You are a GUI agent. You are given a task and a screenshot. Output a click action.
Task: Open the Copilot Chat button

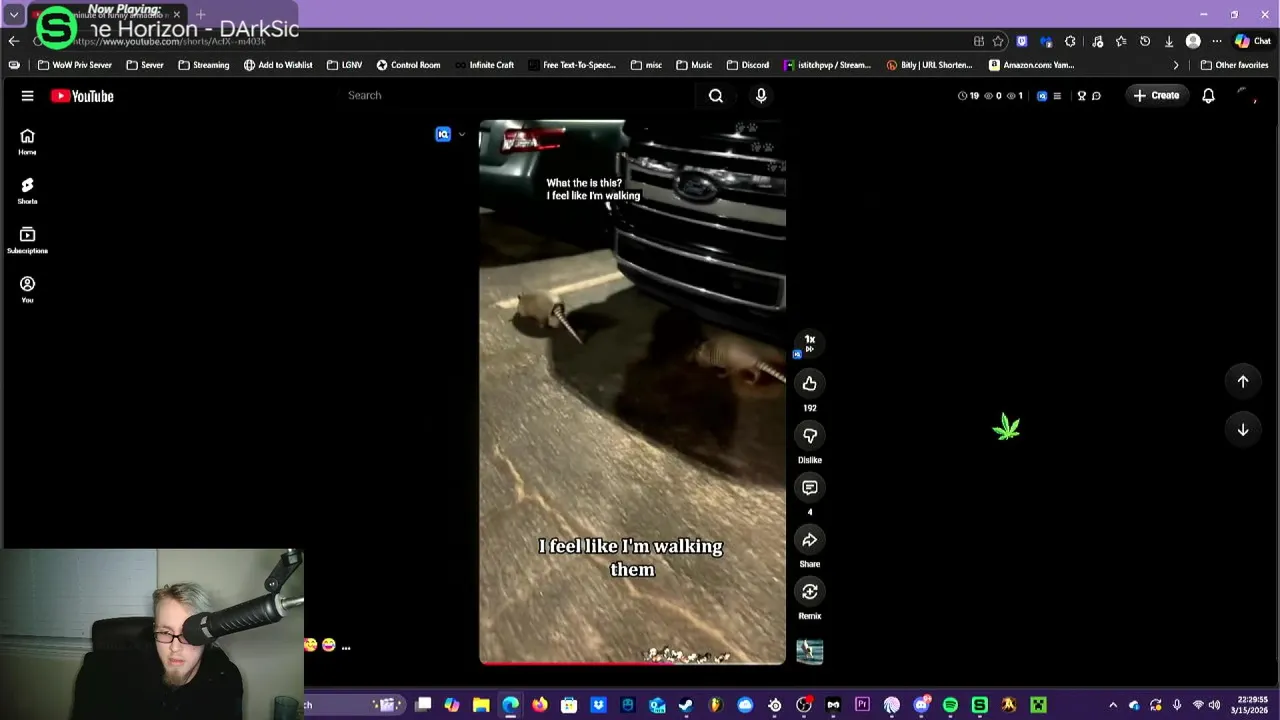coord(1253,41)
